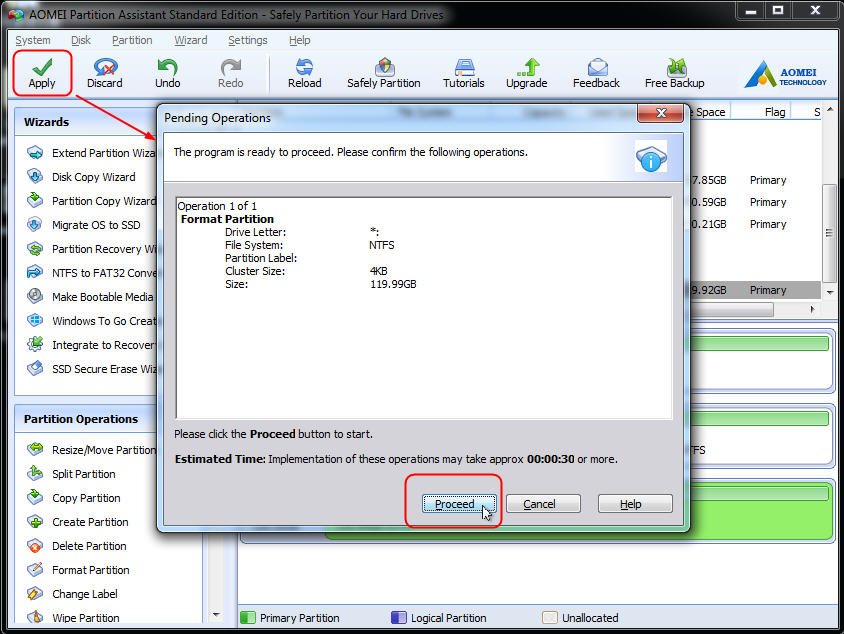Screen dimensions: 844x634
Task: Click the Upgrade toolbar icon
Action: (526, 67)
